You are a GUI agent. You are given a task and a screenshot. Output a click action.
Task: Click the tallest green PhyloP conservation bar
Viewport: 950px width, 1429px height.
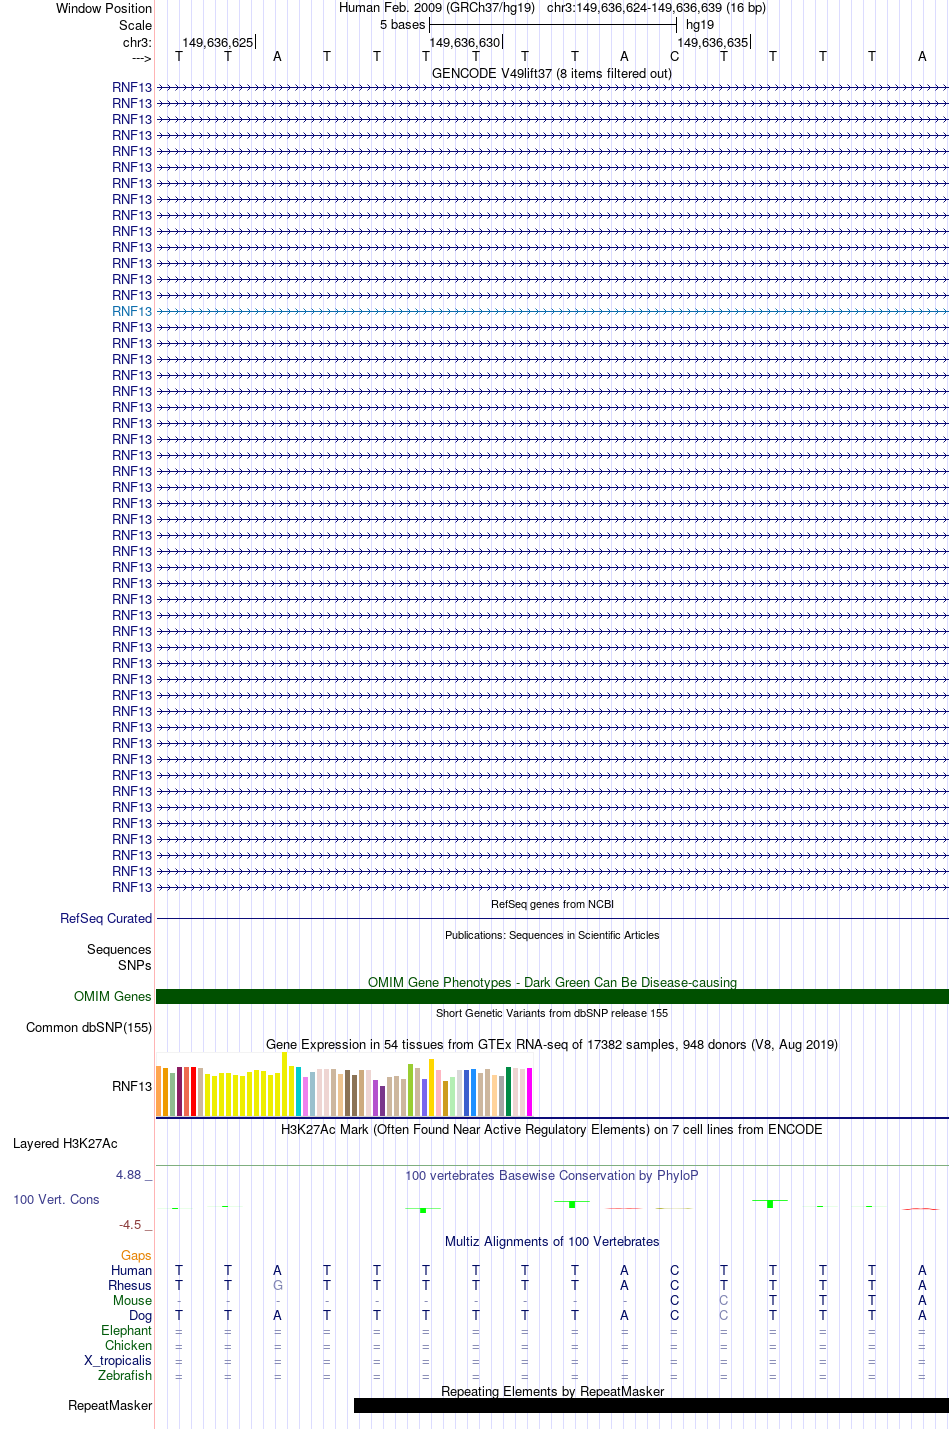(x=770, y=1204)
